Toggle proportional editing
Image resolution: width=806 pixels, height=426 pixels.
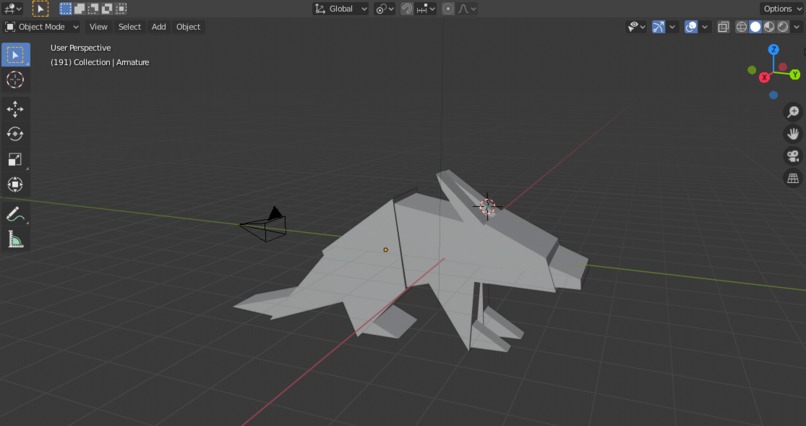[448, 9]
